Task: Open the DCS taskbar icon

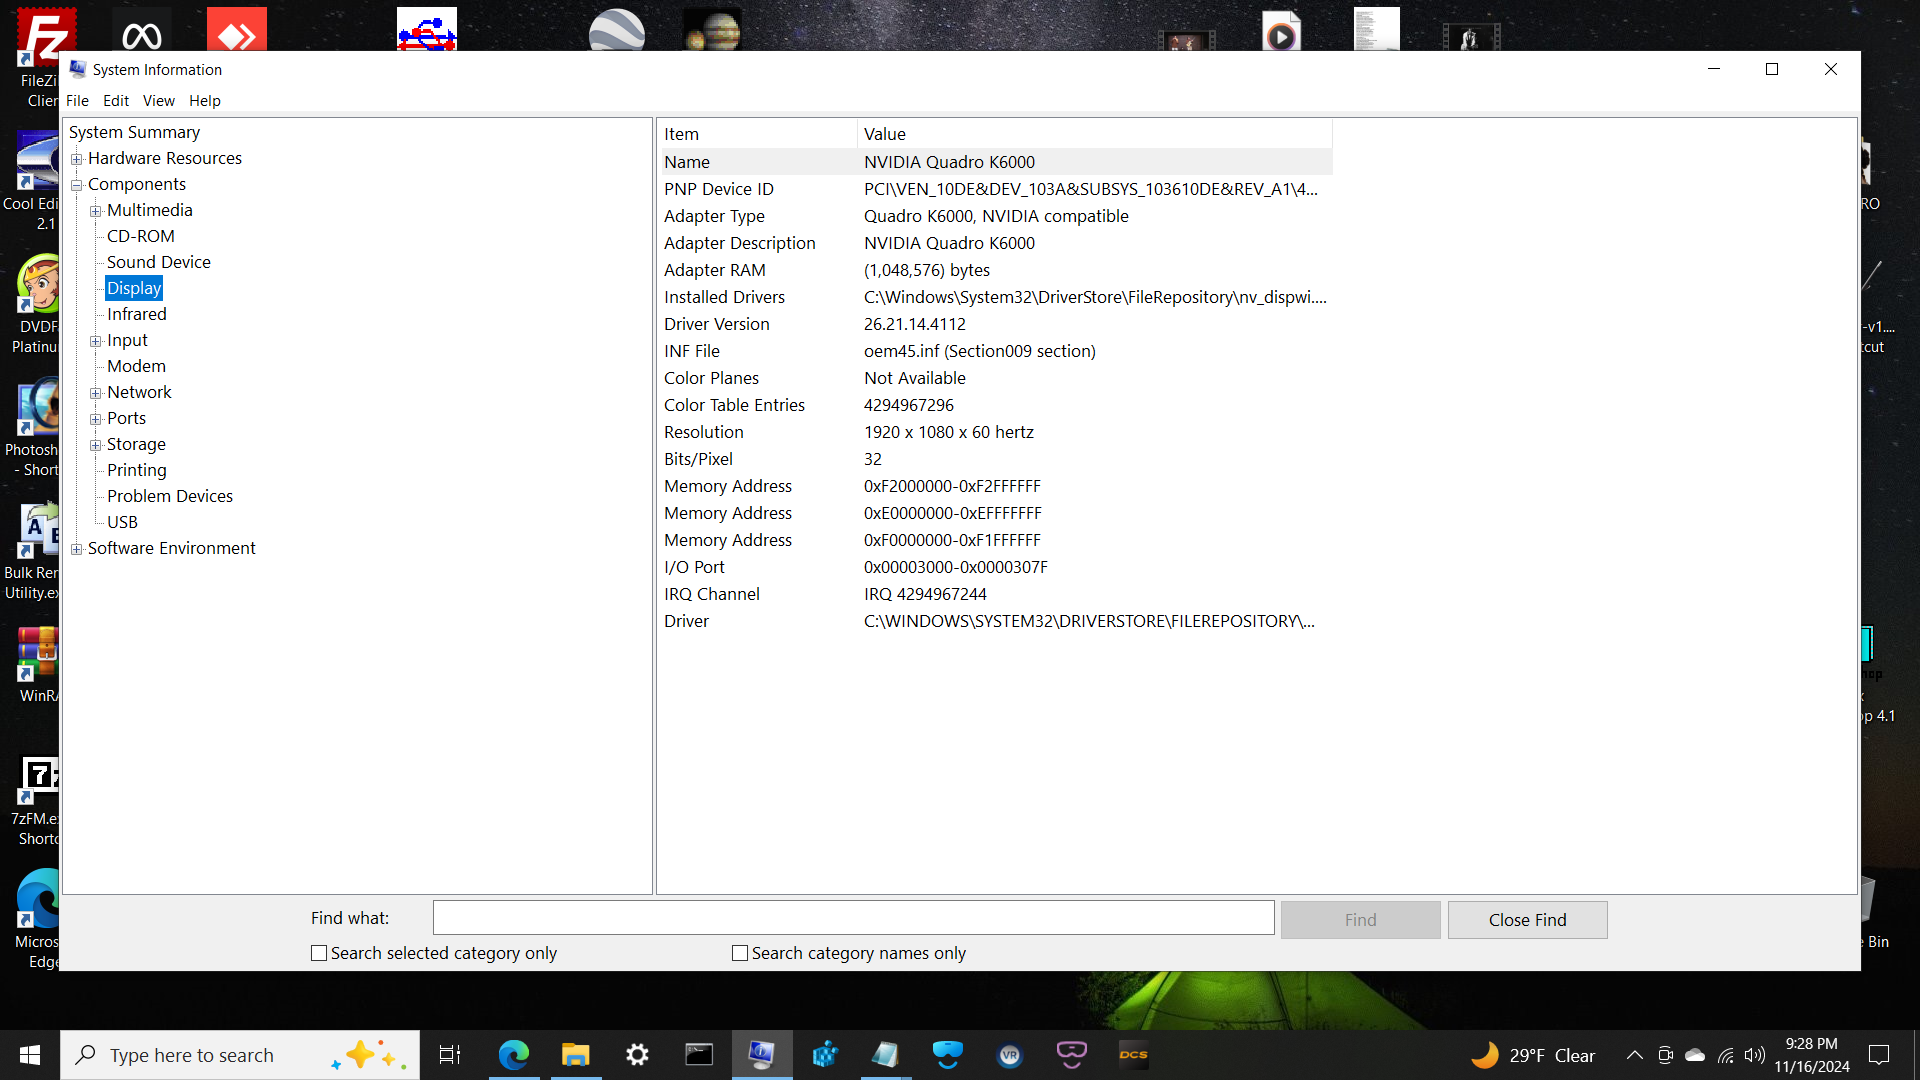Action: 1133,1055
